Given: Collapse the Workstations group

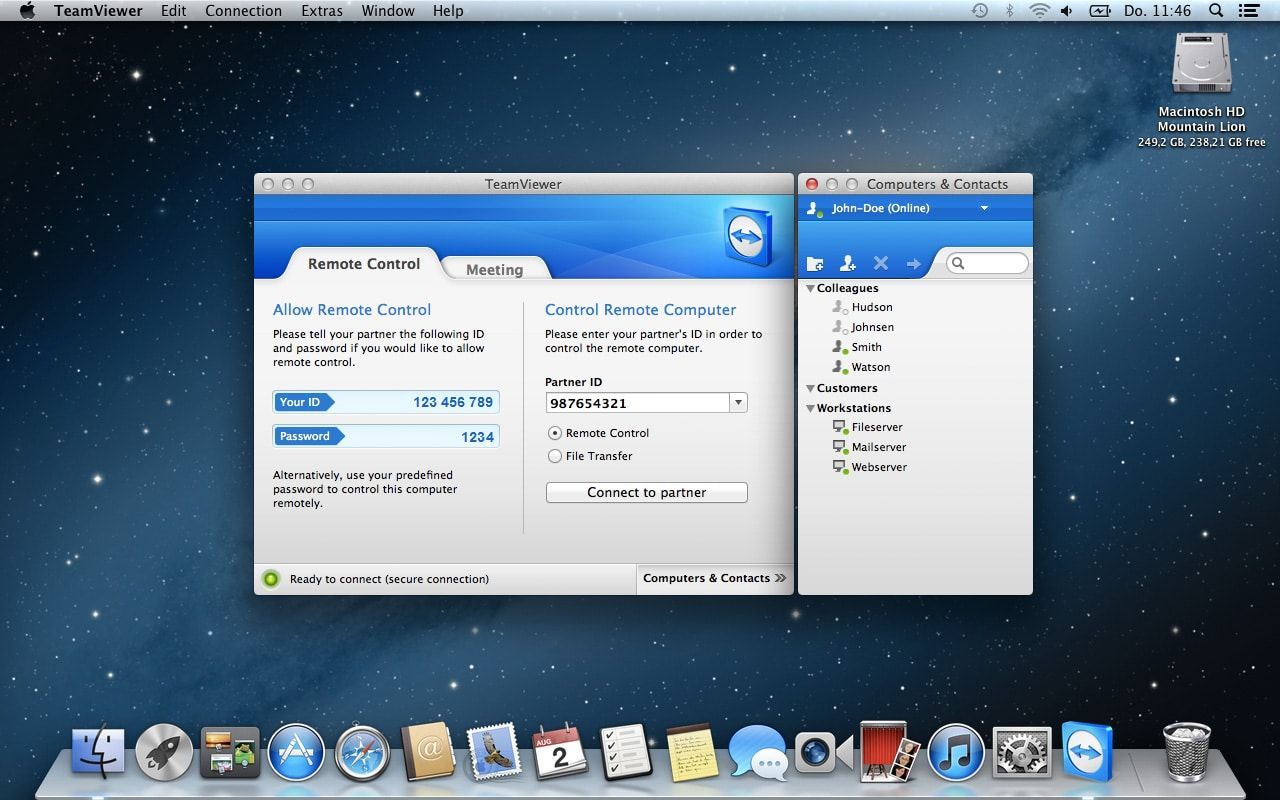Looking at the screenshot, I should 810,408.
